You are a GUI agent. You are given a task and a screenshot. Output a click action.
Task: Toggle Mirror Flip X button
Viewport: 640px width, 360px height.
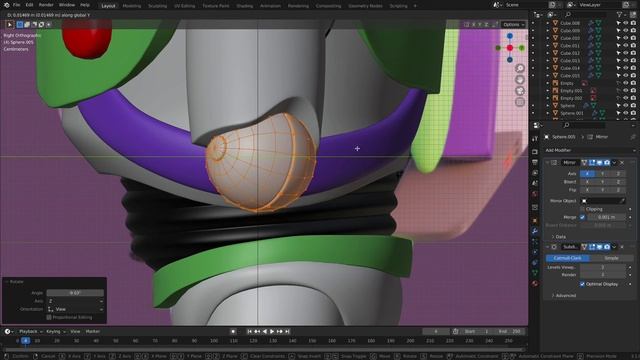[587, 190]
